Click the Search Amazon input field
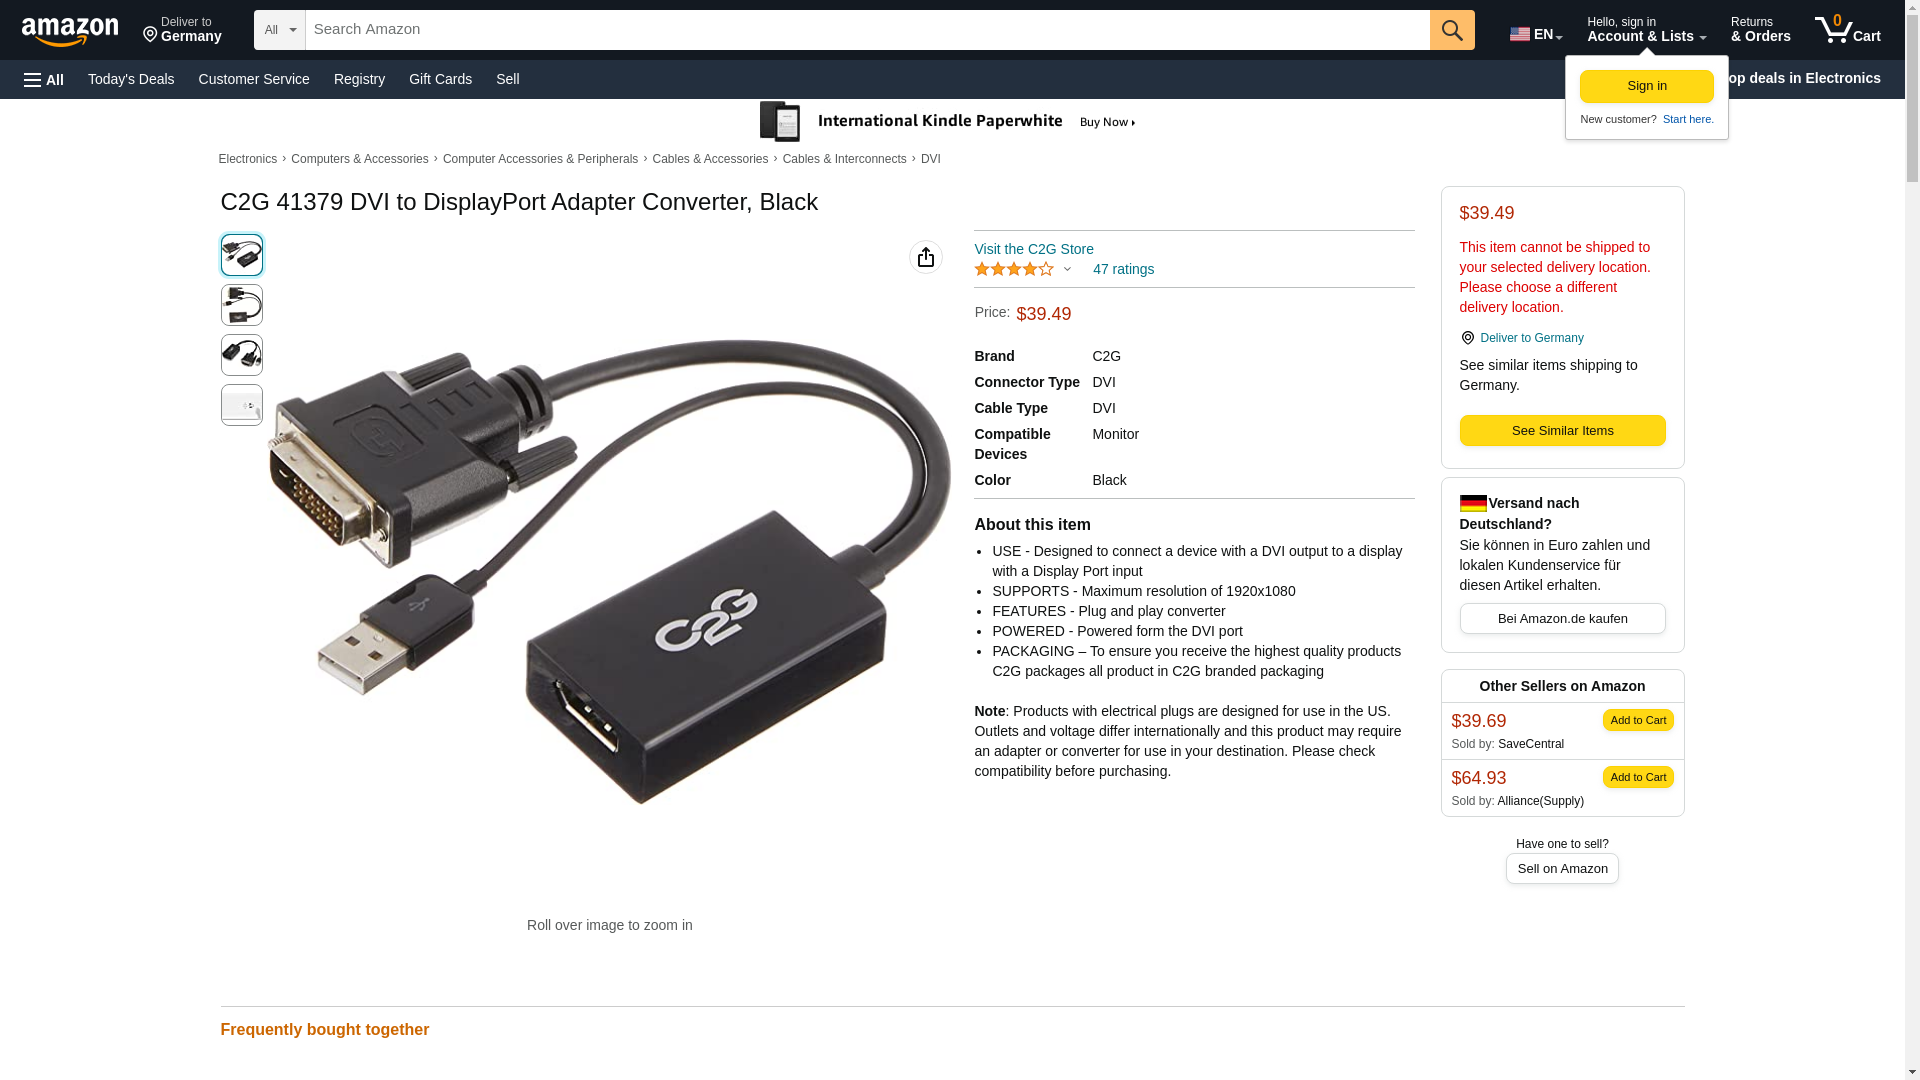1920x1080 pixels. (867, 30)
